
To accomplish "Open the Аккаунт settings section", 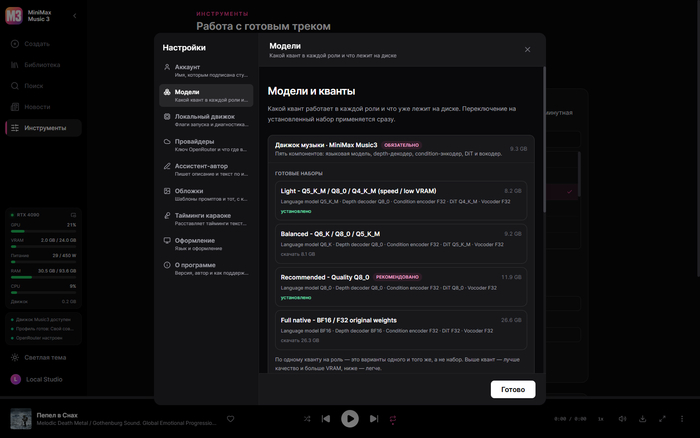I will (206, 71).
